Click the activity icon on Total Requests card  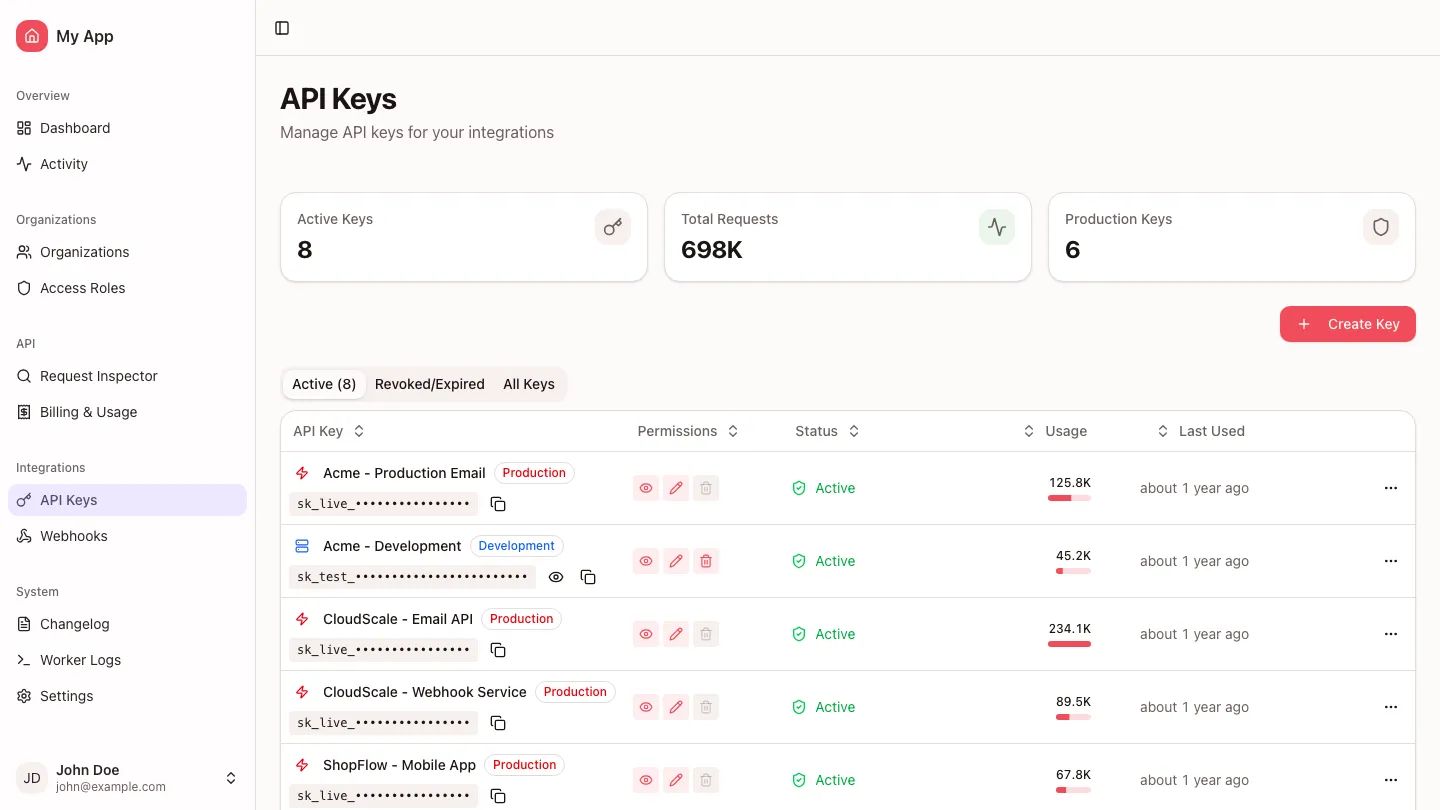pos(997,227)
